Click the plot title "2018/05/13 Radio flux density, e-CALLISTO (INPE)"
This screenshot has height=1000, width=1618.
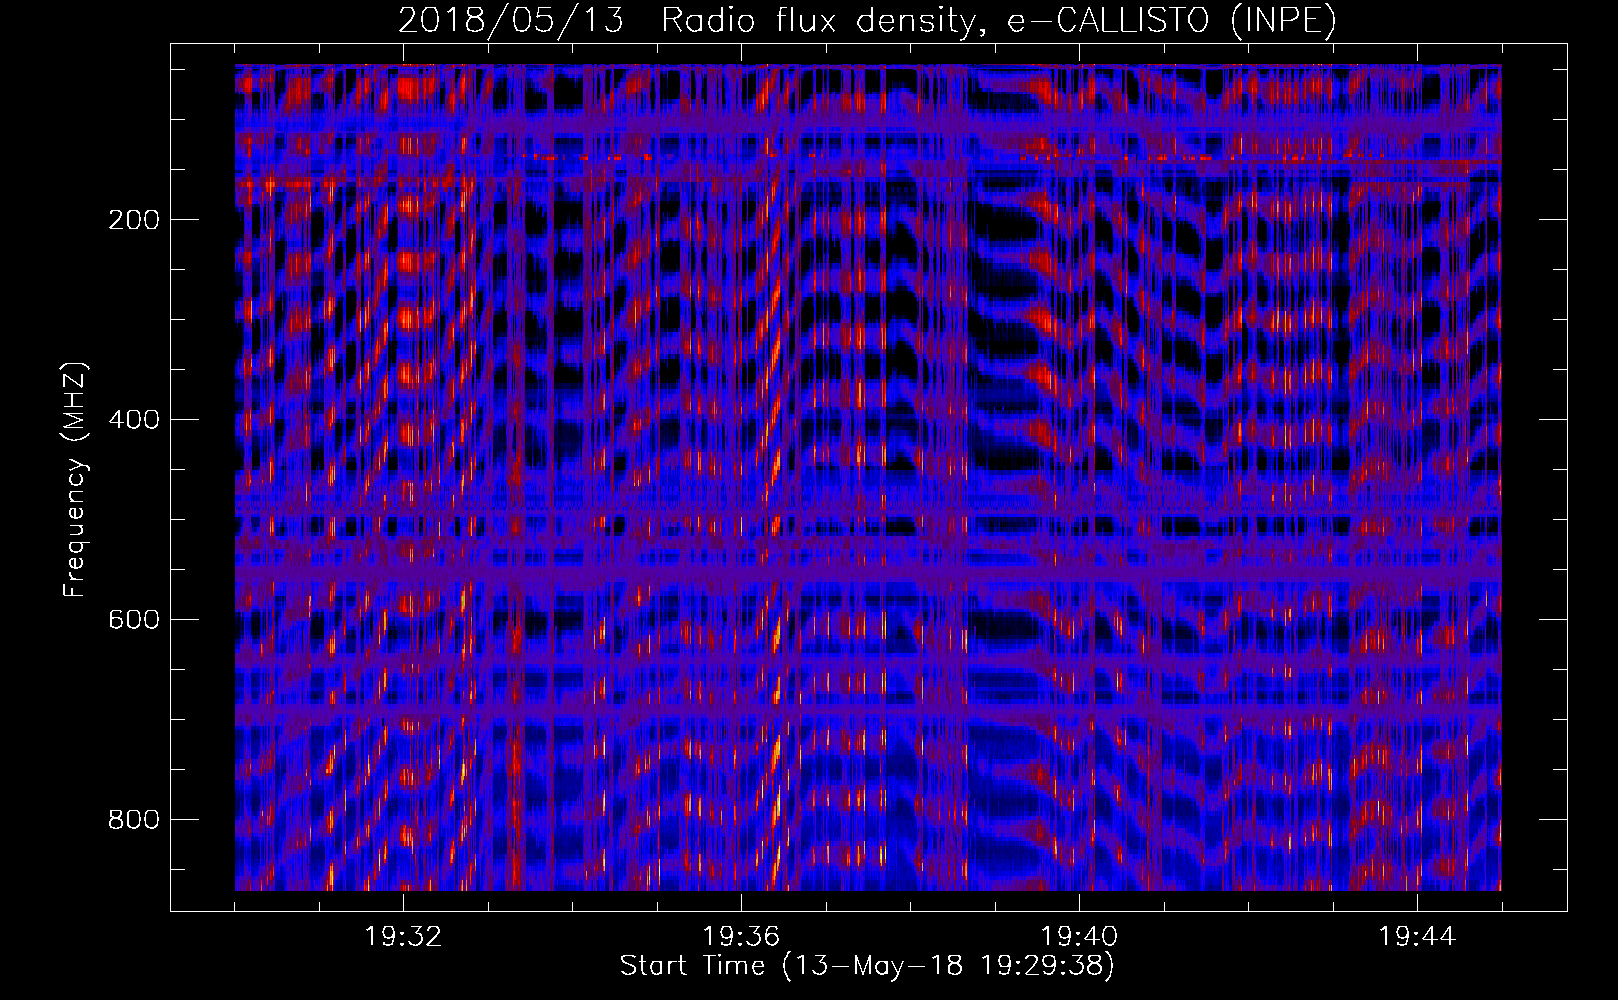click(867, 21)
